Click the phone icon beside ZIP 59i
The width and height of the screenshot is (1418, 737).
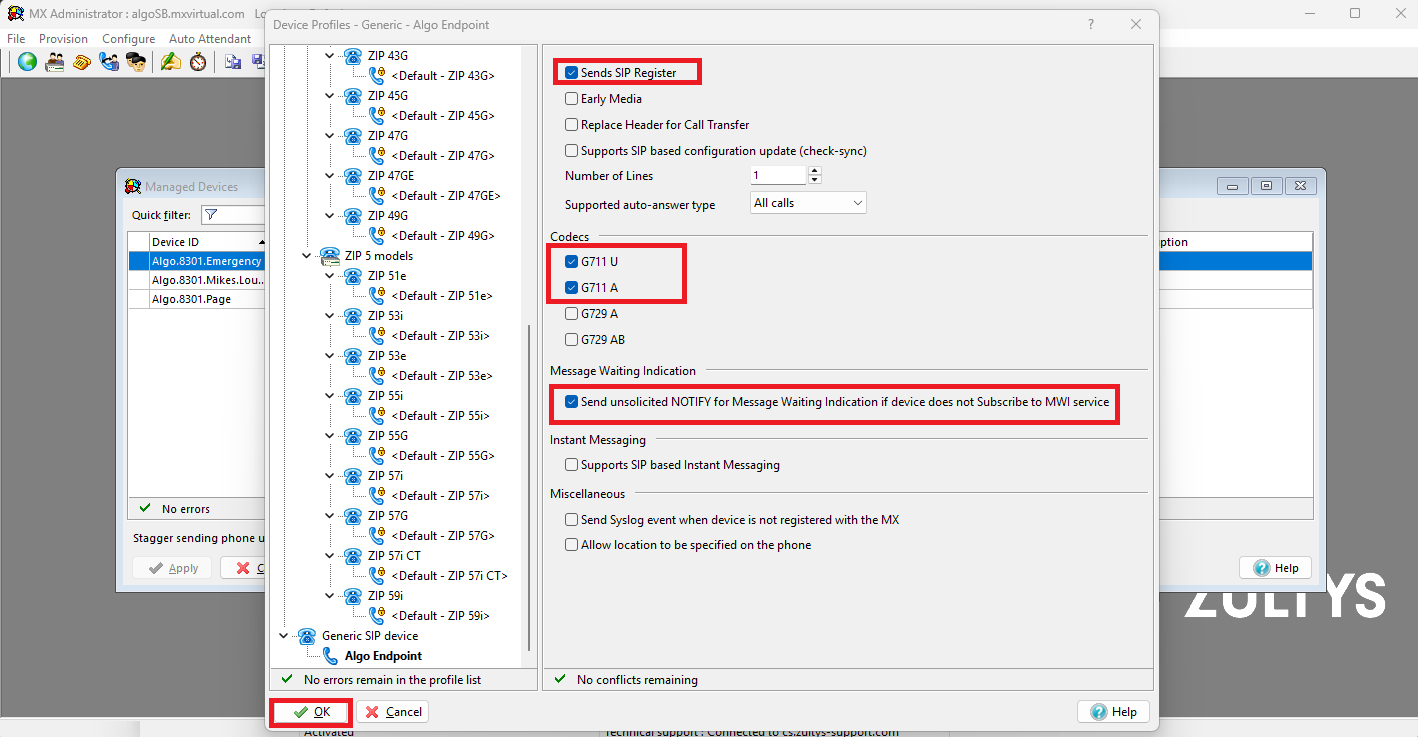(x=353, y=596)
